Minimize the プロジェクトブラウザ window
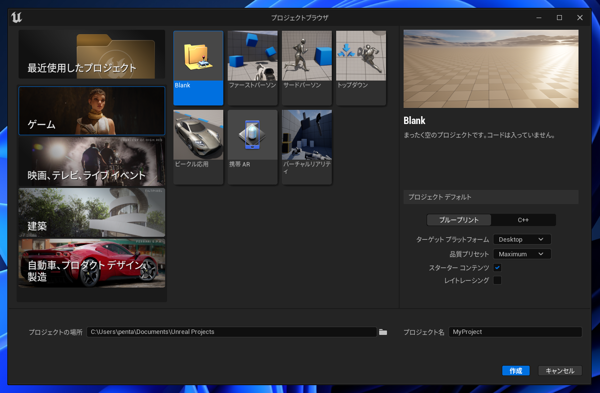The image size is (600, 393). click(x=539, y=18)
